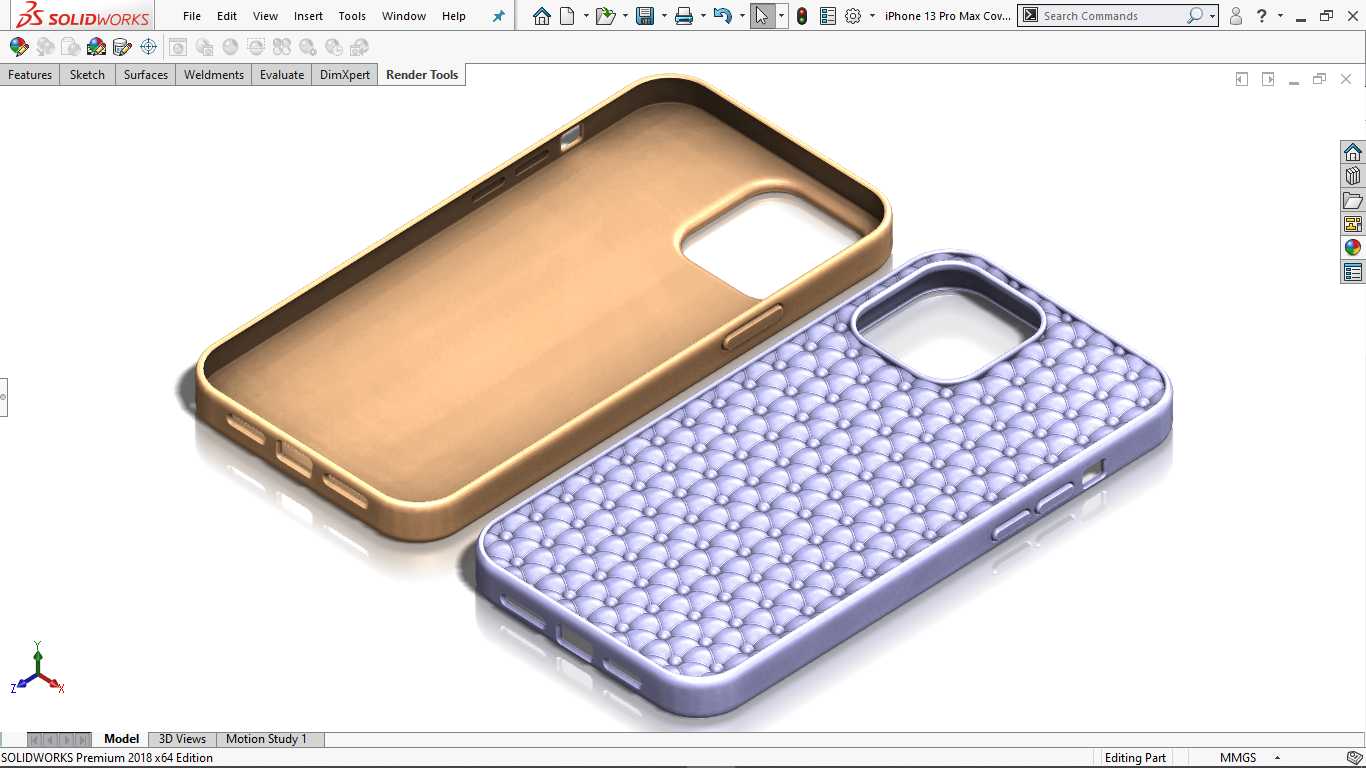Open Design Library in the task pane
The height and width of the screenshot is (768, 1366).
click(x=1353, y=176)
